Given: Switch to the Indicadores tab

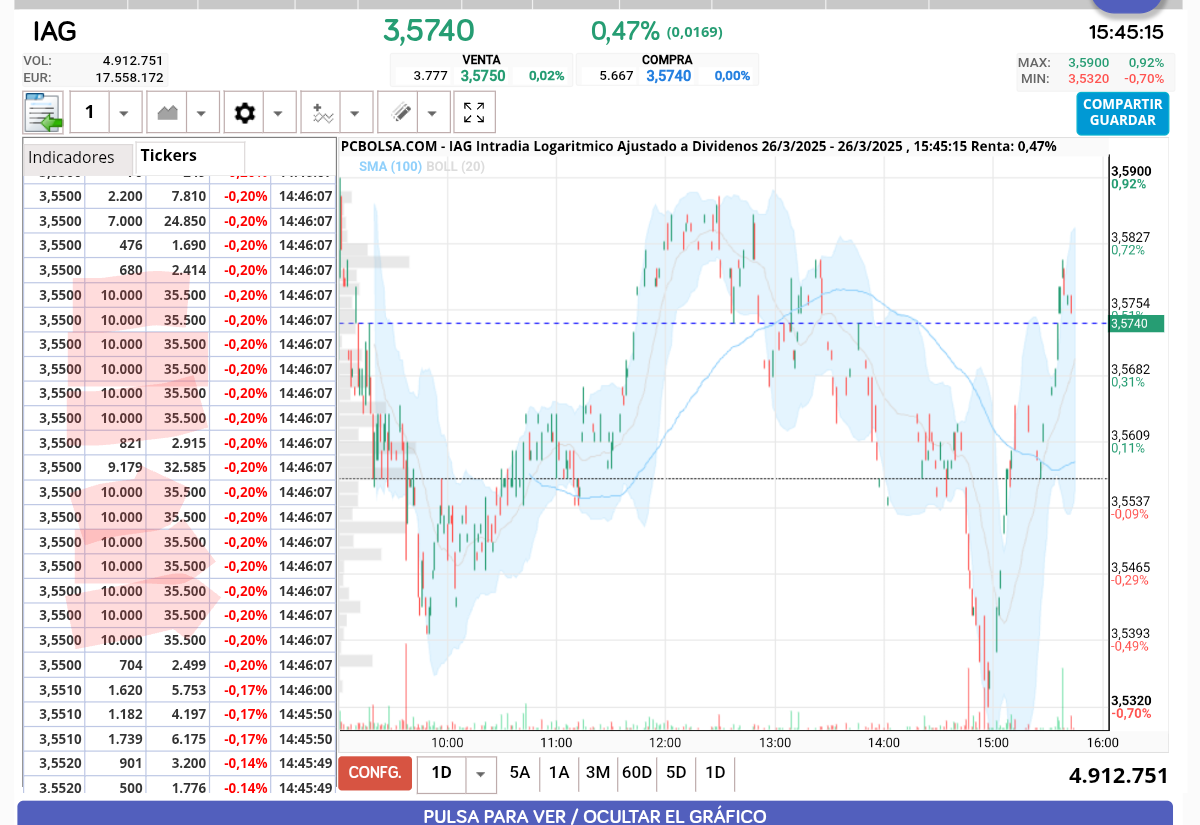Looking at the screenshot, I should 71,157.
